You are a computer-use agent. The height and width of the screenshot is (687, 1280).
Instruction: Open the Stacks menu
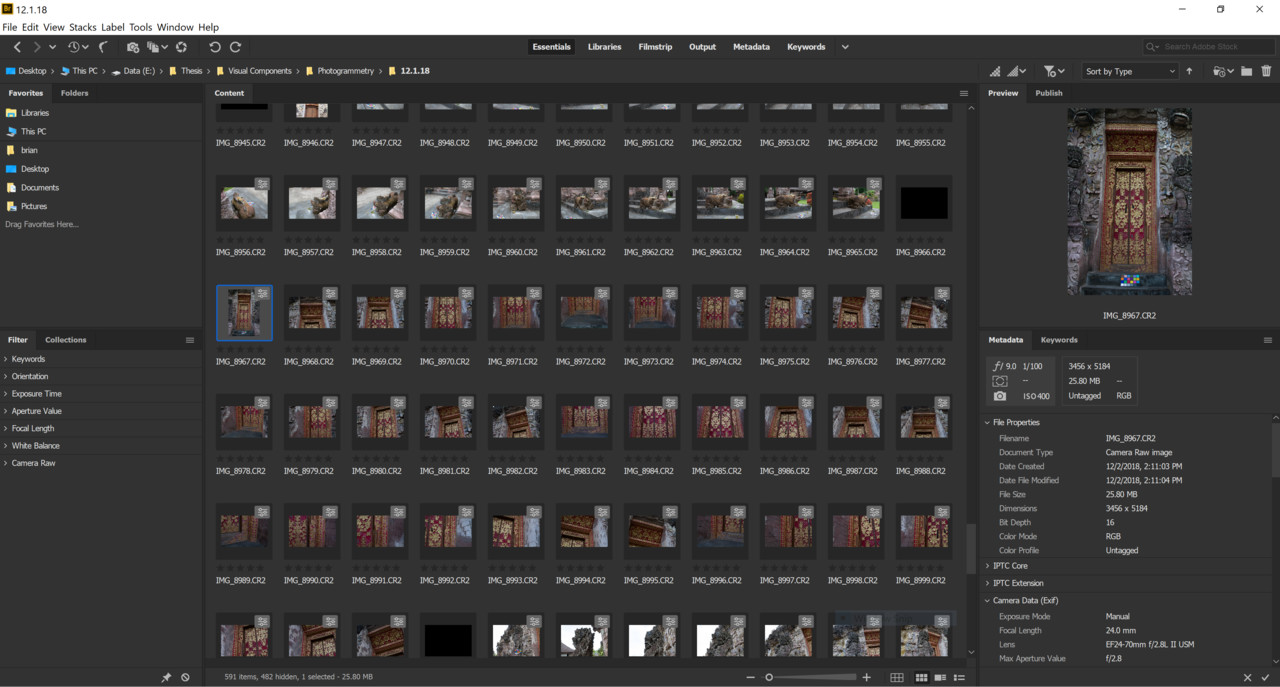click(x=82, y=27)
